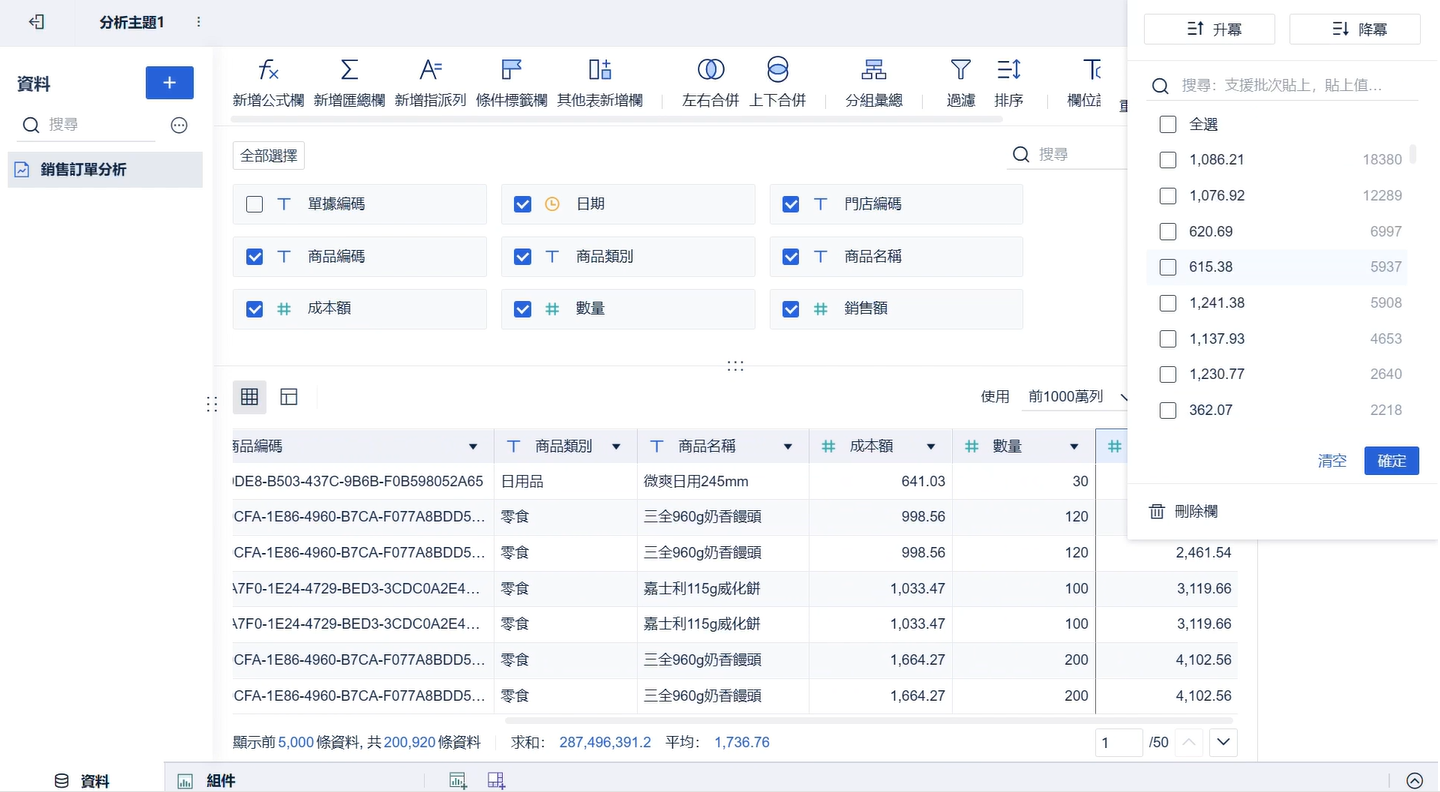Click 新增指派列 assignment tool

coord(430,82)
